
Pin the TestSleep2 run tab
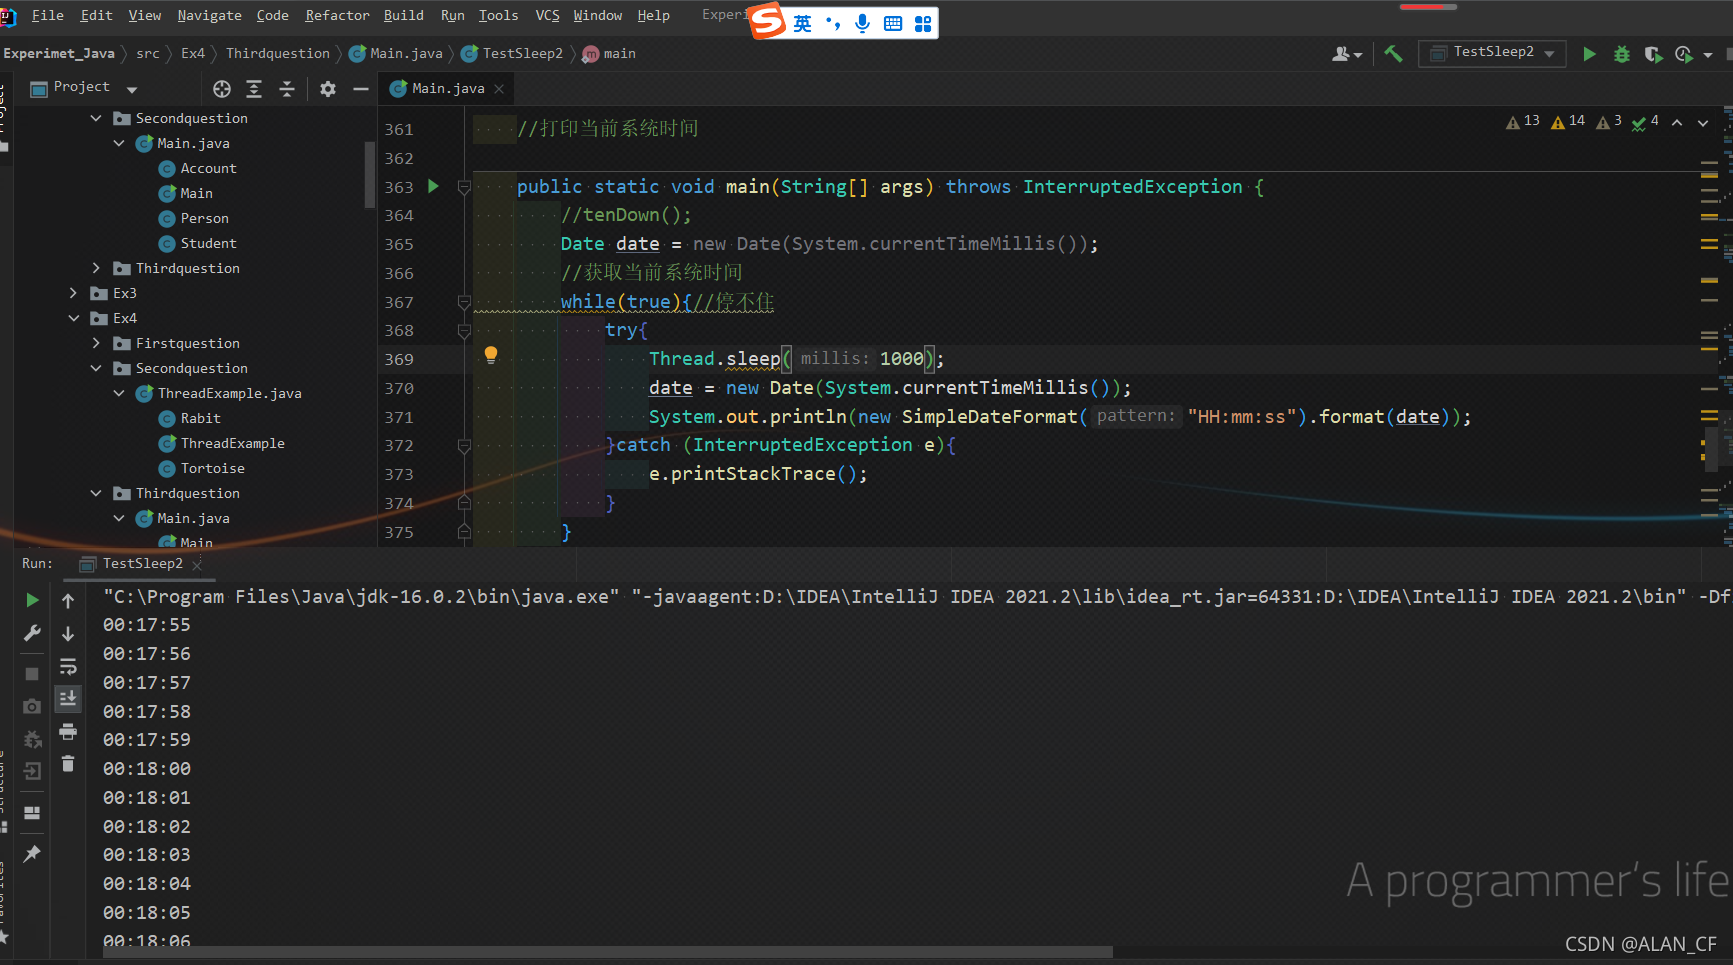click(x=32, y=853)
